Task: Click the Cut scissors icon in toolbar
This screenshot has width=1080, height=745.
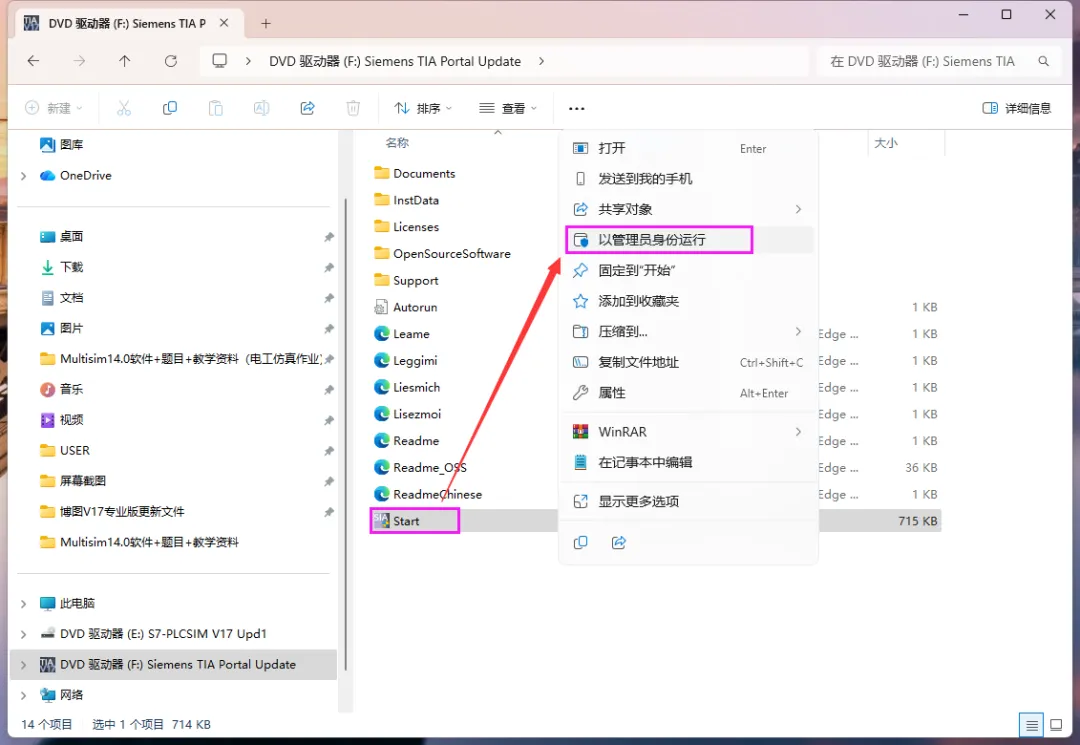Action: coord(124,108)
